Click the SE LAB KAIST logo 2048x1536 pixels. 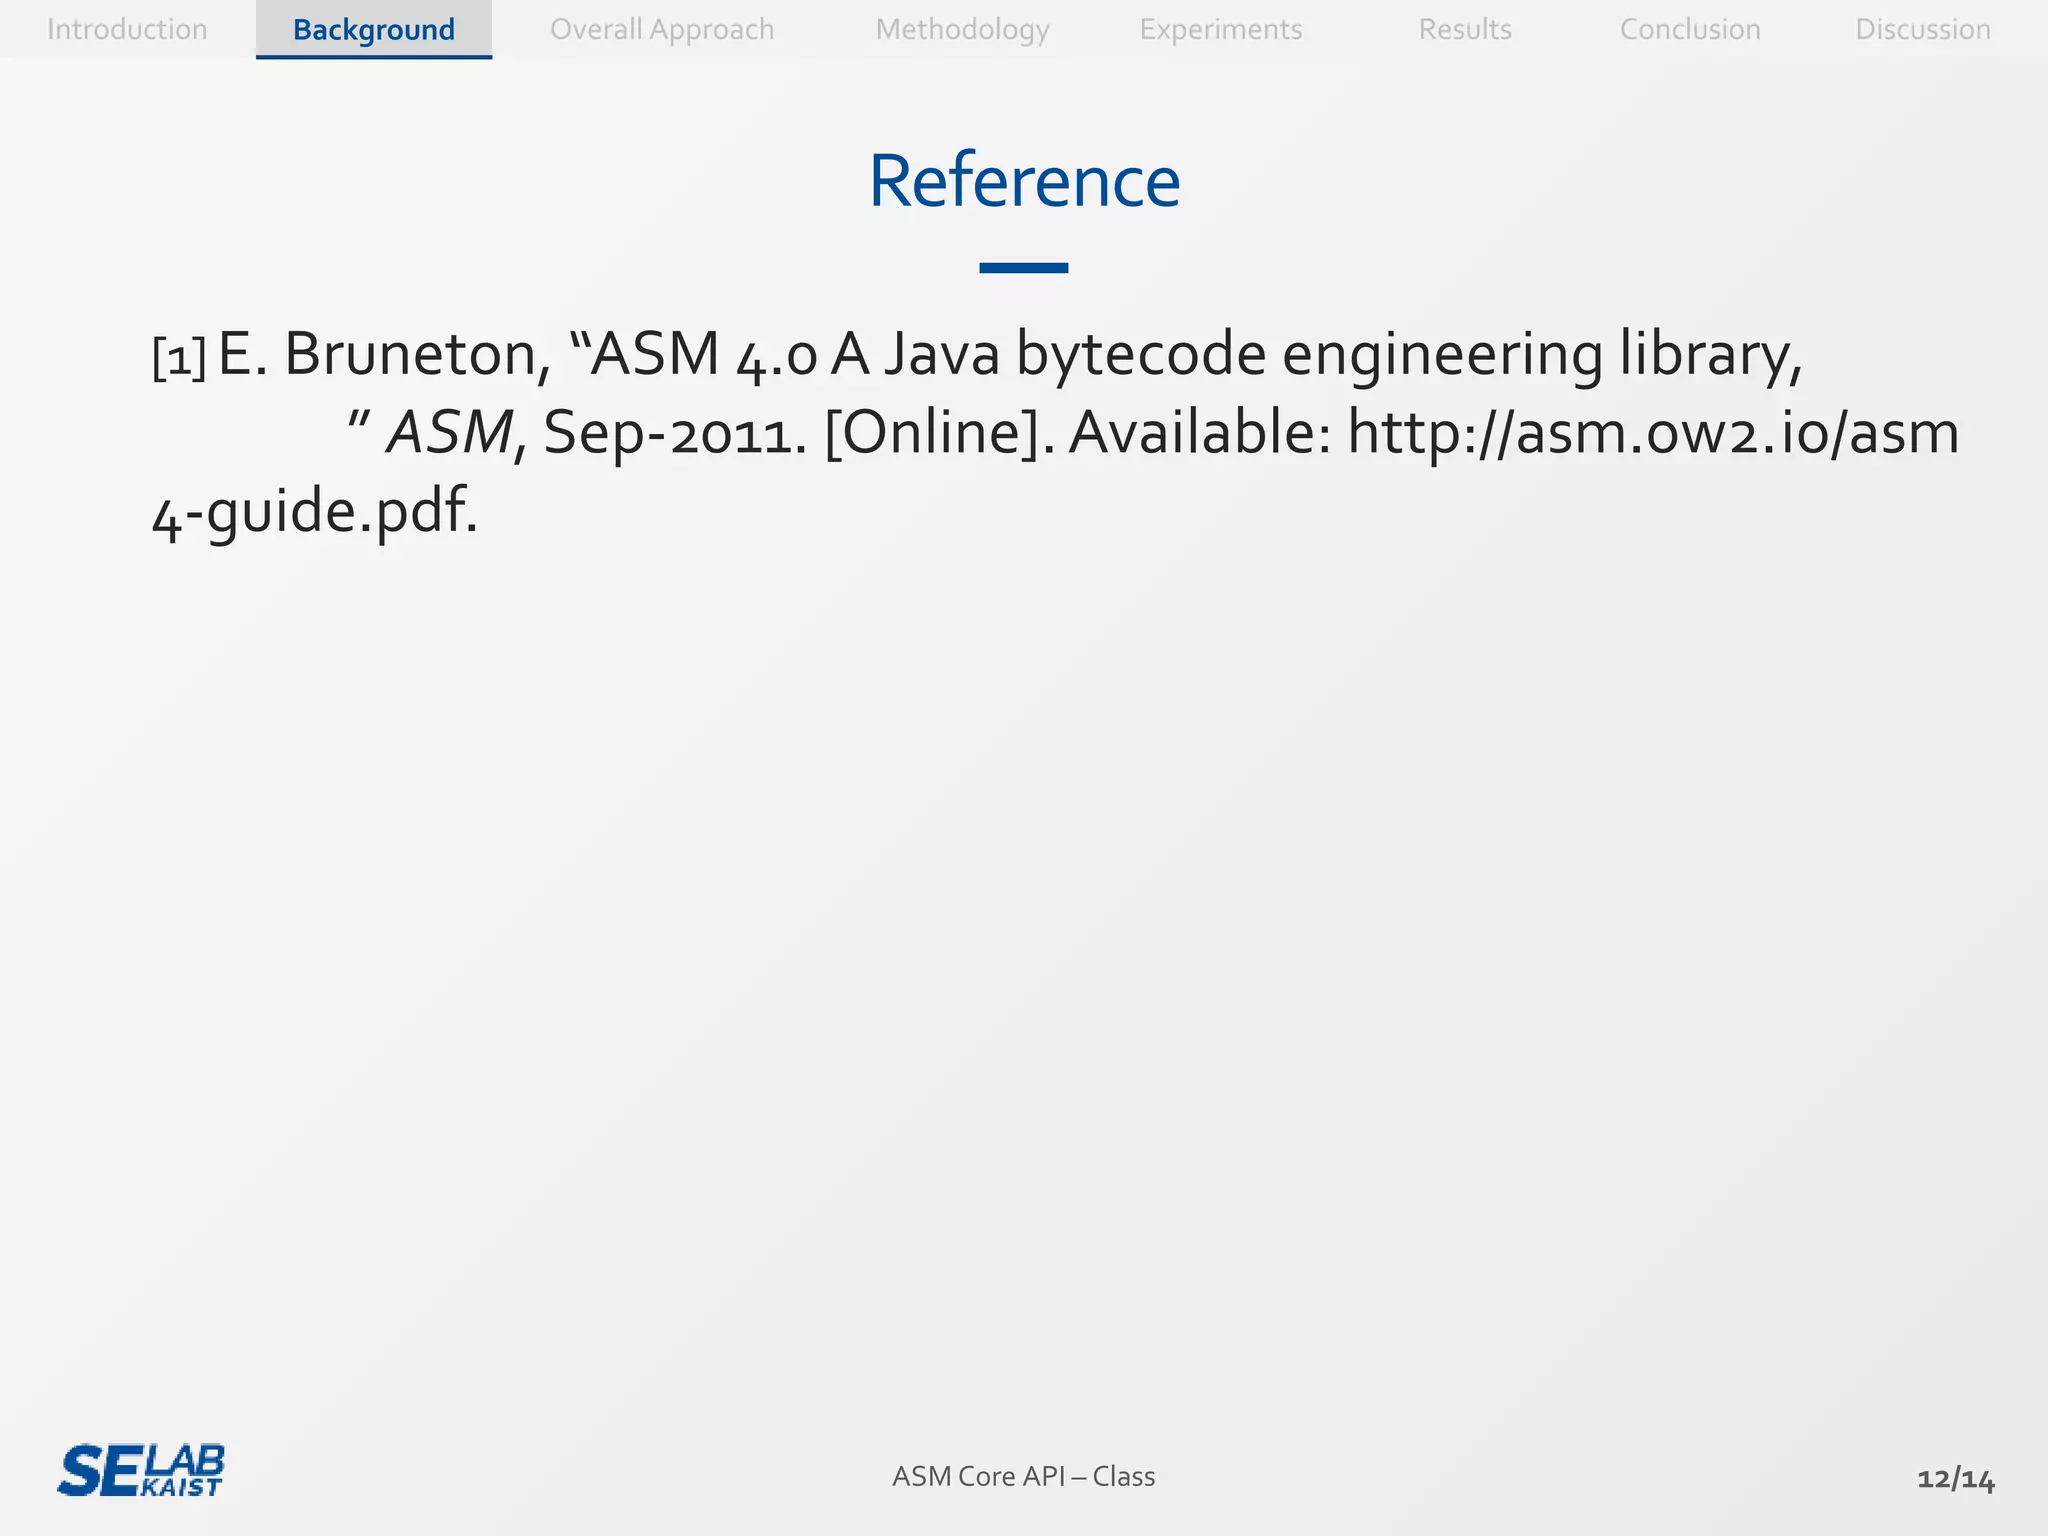(141, 1470)
